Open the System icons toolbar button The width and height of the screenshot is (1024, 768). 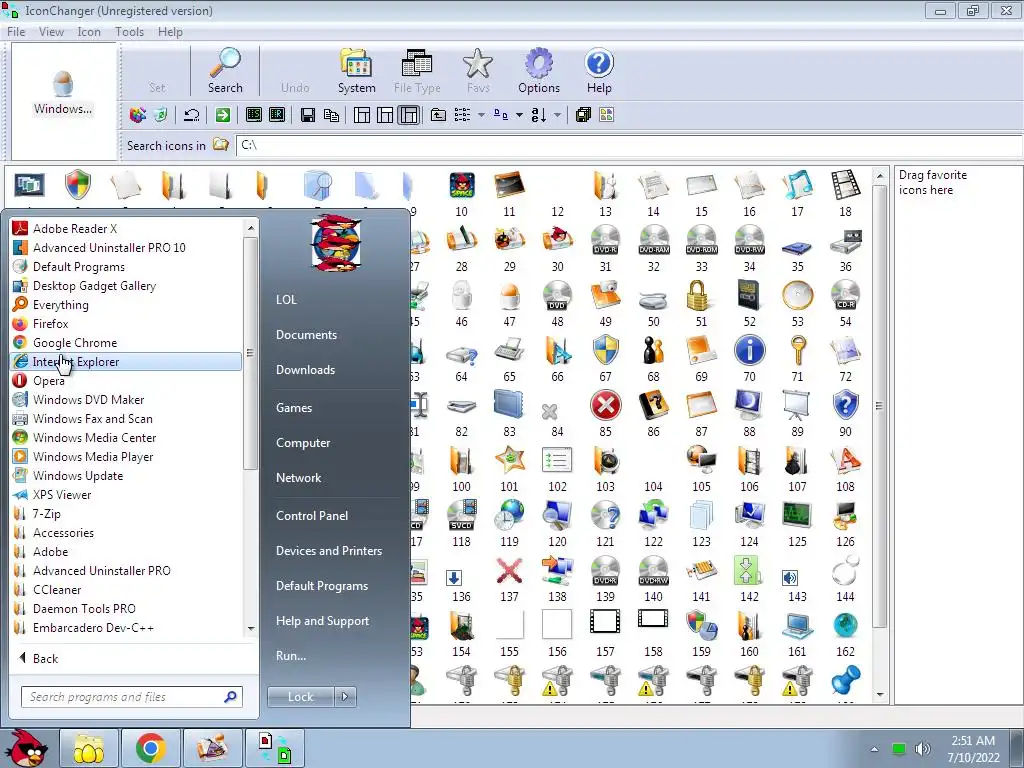(x=356, y=71)
